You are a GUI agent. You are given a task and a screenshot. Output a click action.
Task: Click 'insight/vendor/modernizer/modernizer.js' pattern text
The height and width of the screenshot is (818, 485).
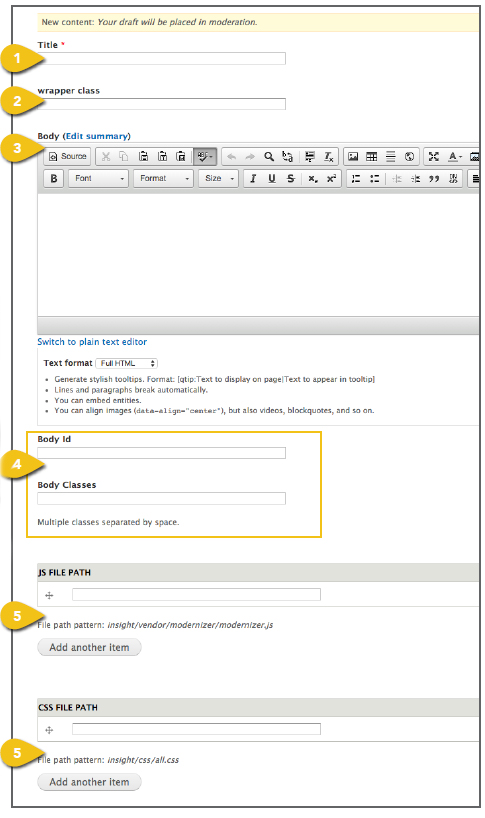click(x=190, y=625)
